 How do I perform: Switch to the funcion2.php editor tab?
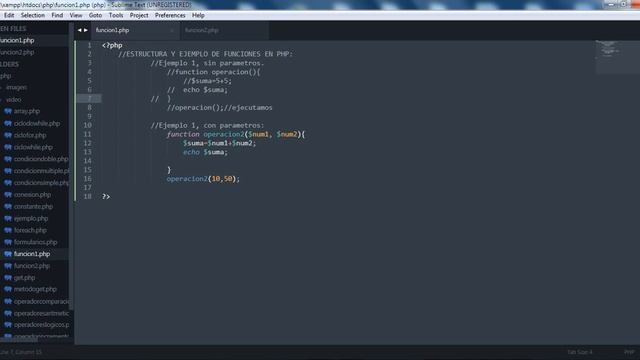click(x=224, y=31)
